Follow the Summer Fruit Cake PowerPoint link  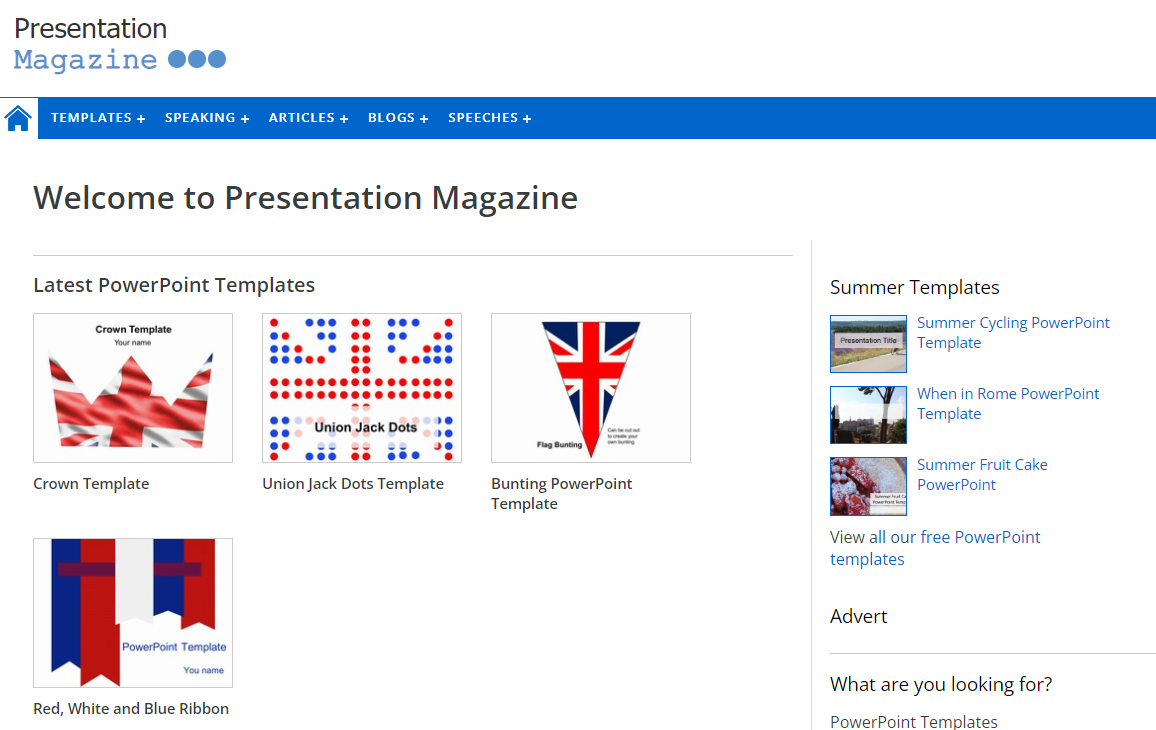click(982, 475)
